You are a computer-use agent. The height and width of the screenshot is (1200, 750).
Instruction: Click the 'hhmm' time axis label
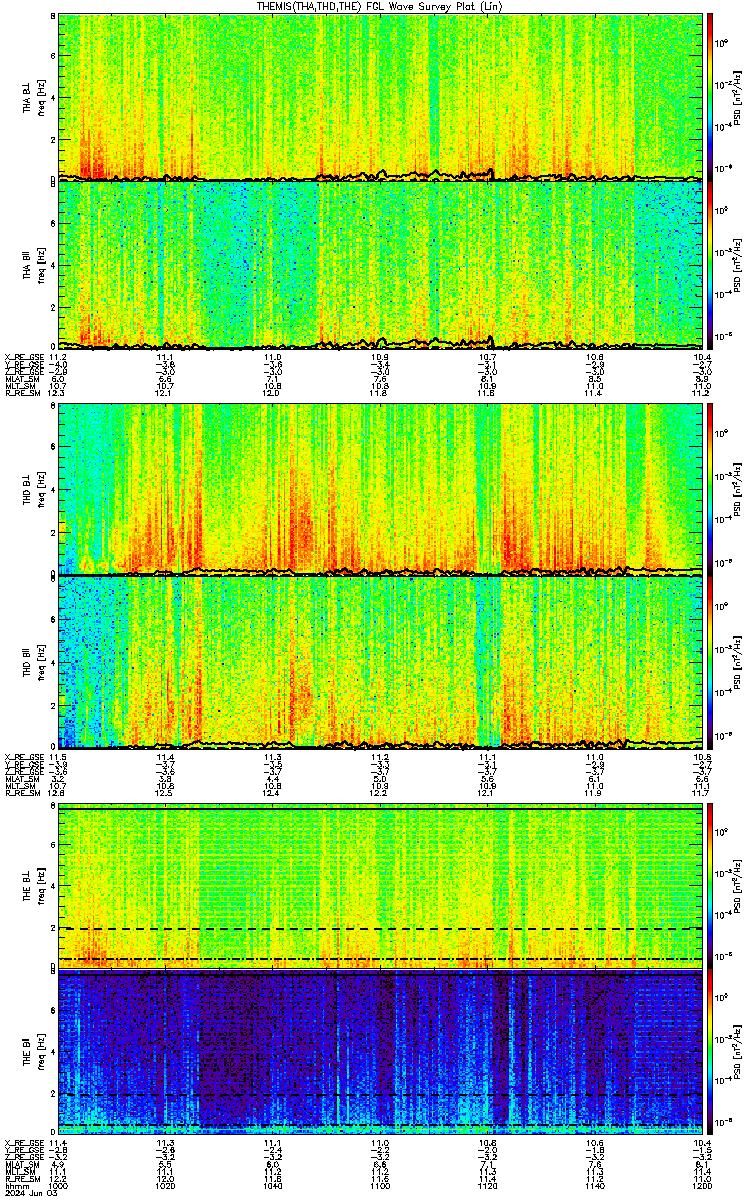15,1185
